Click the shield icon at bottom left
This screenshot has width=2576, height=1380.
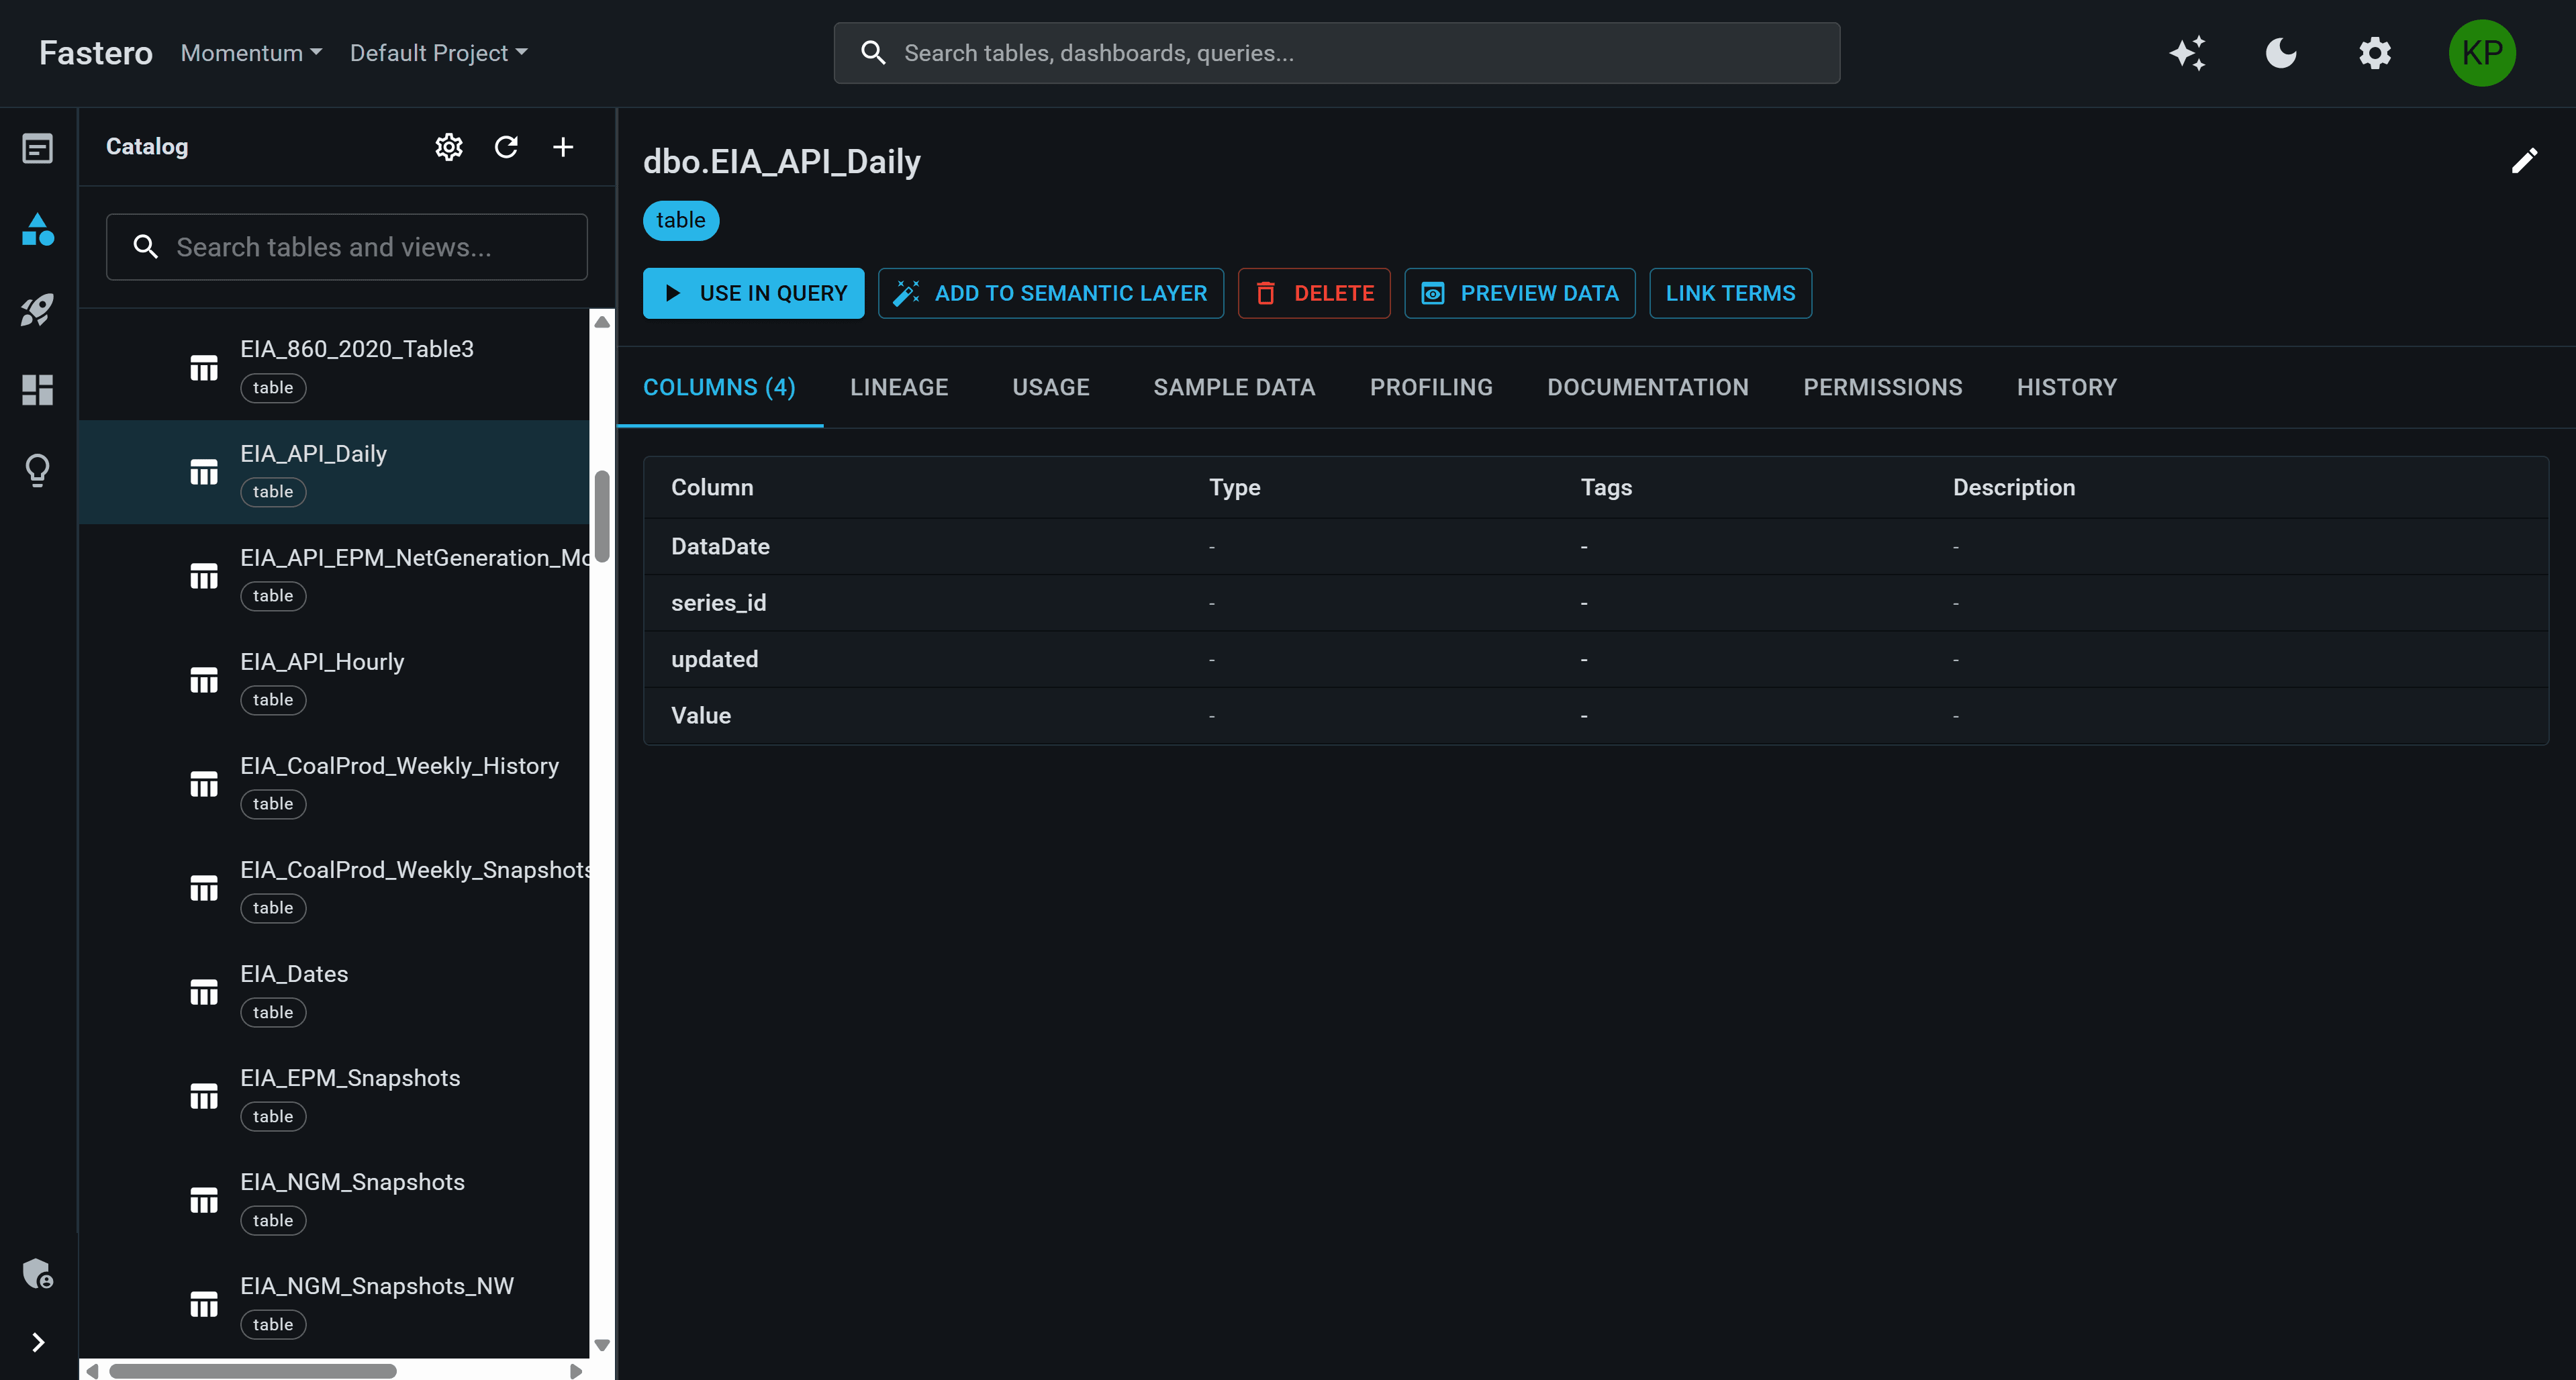click(37, 1273)
